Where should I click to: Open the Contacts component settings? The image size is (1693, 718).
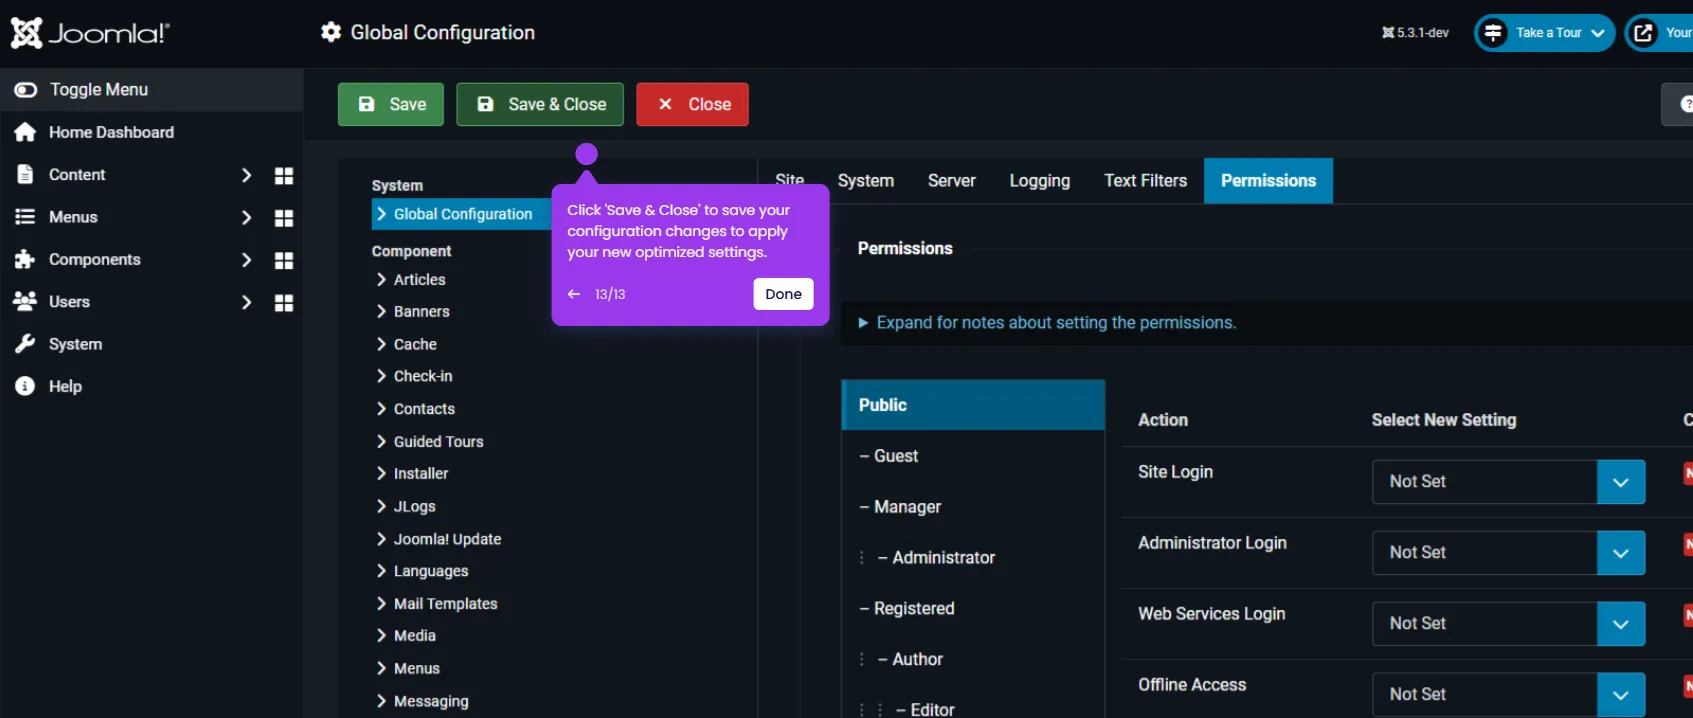pyautogui.click(x=424, y=409)
